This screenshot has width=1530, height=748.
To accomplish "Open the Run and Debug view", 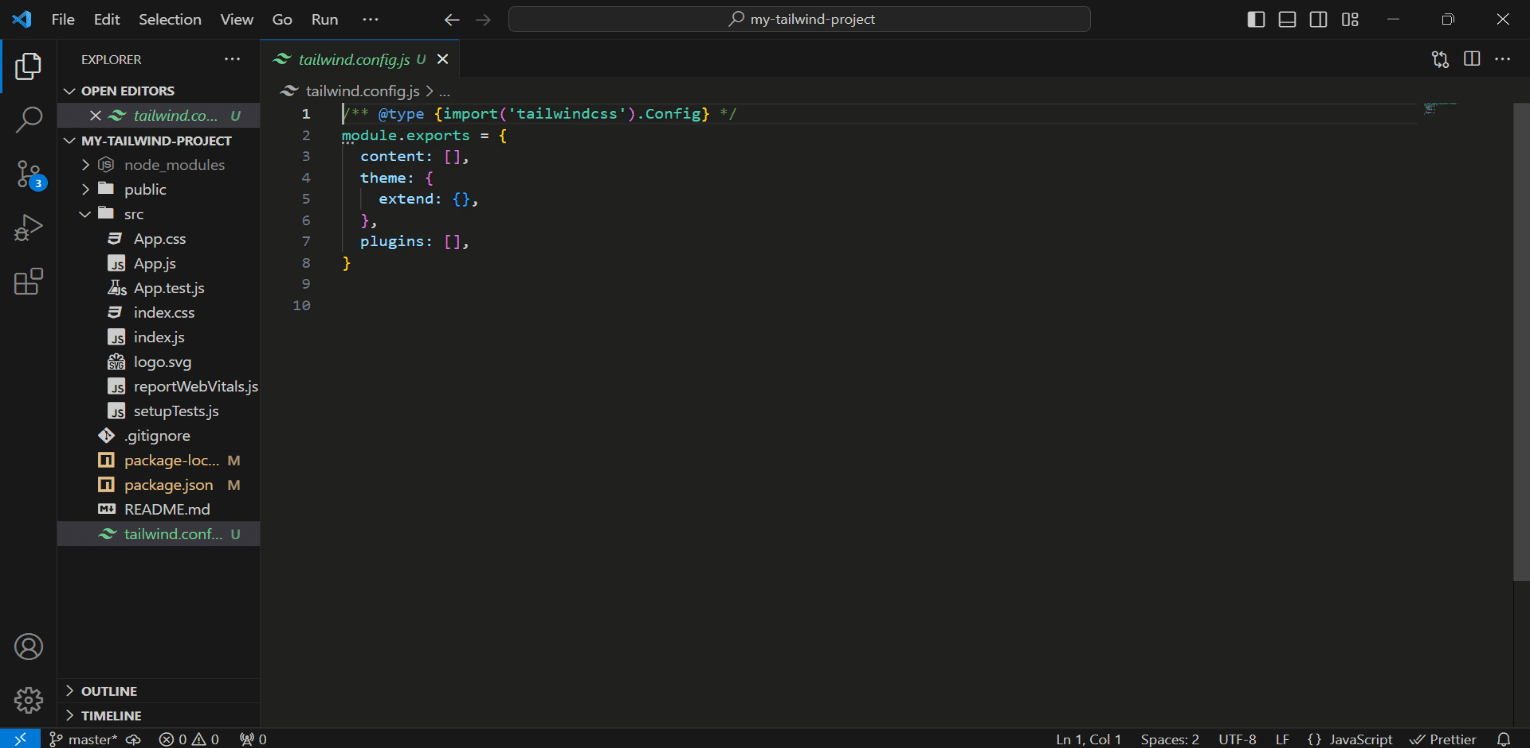I will (28, 227).
